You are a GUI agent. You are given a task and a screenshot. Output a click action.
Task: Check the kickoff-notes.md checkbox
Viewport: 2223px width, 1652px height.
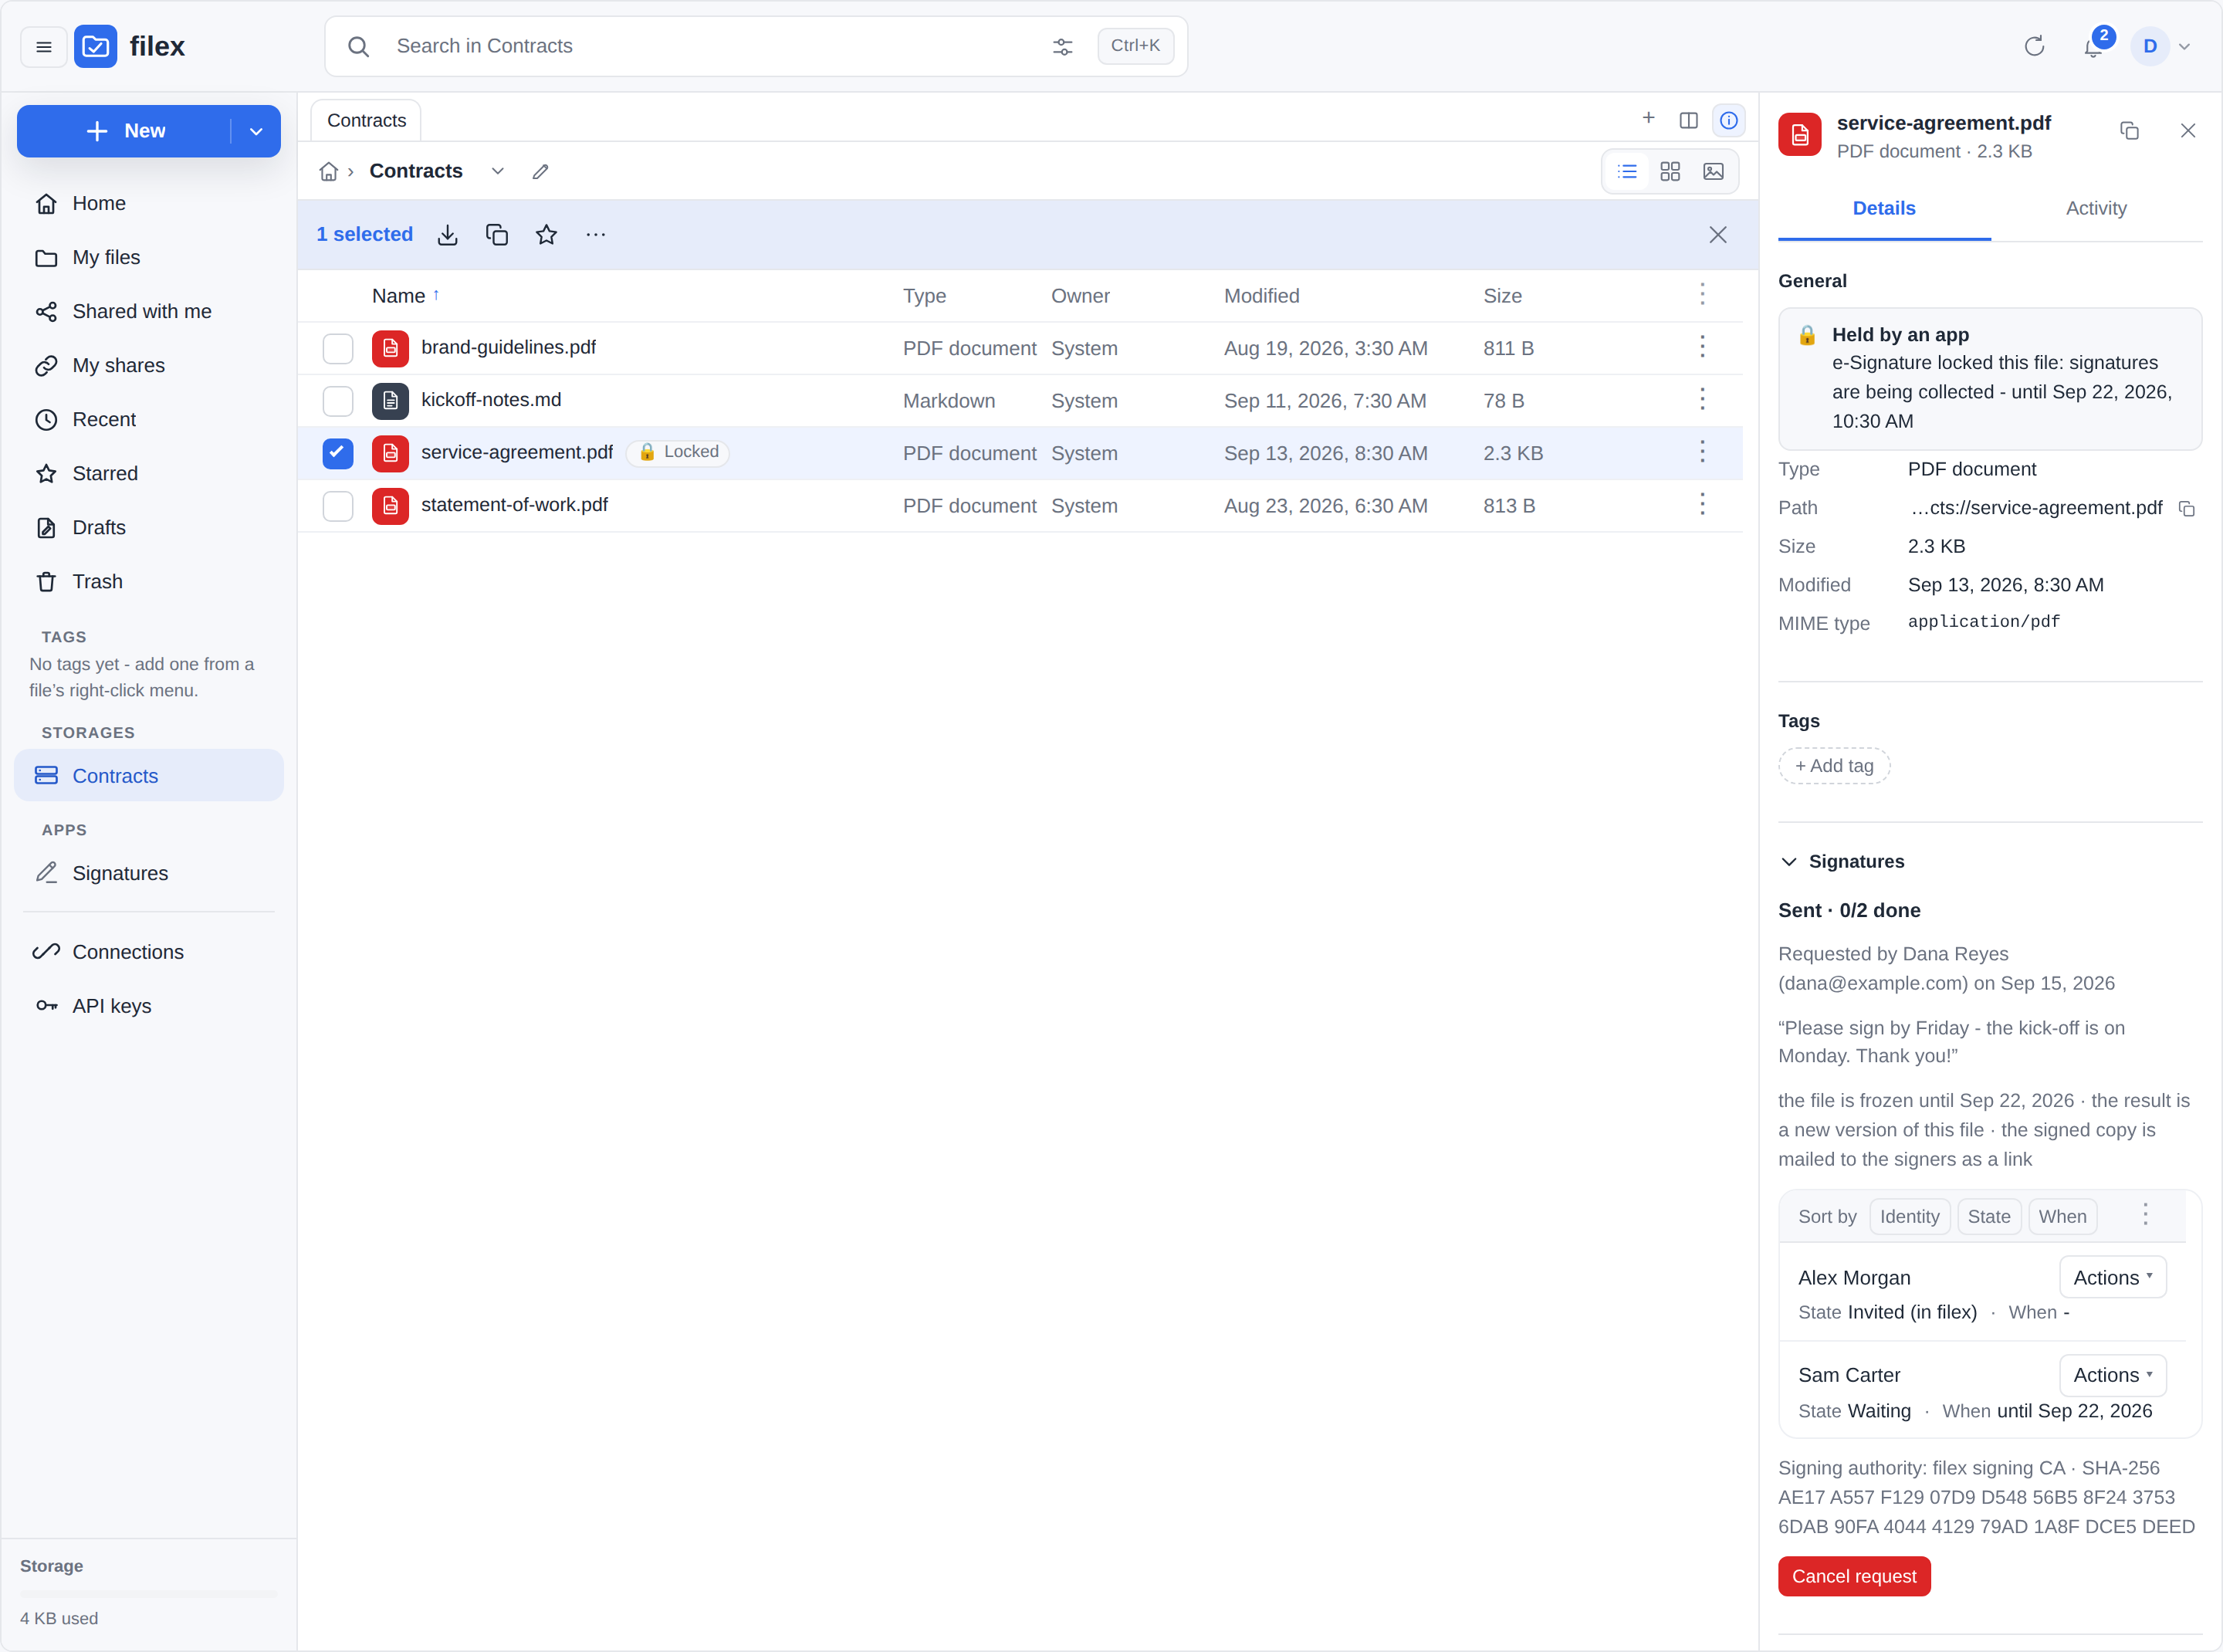click(338, 400)
